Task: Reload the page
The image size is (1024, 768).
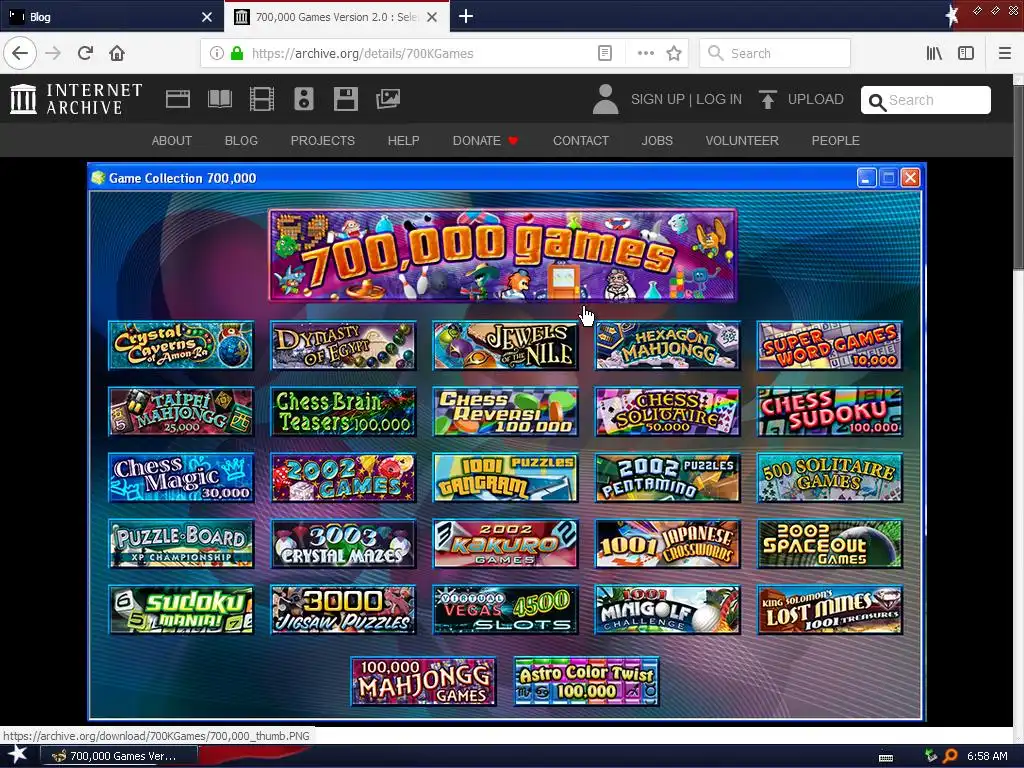Action: click(85, 53)
